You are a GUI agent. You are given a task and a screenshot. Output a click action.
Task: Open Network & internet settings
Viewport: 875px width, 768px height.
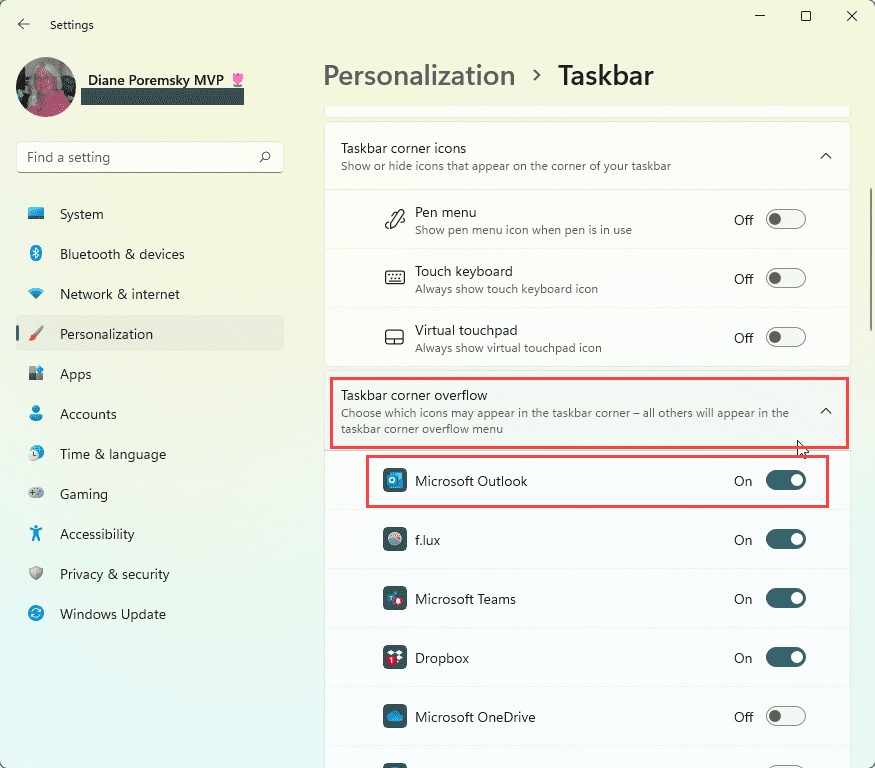pos(150,294)
